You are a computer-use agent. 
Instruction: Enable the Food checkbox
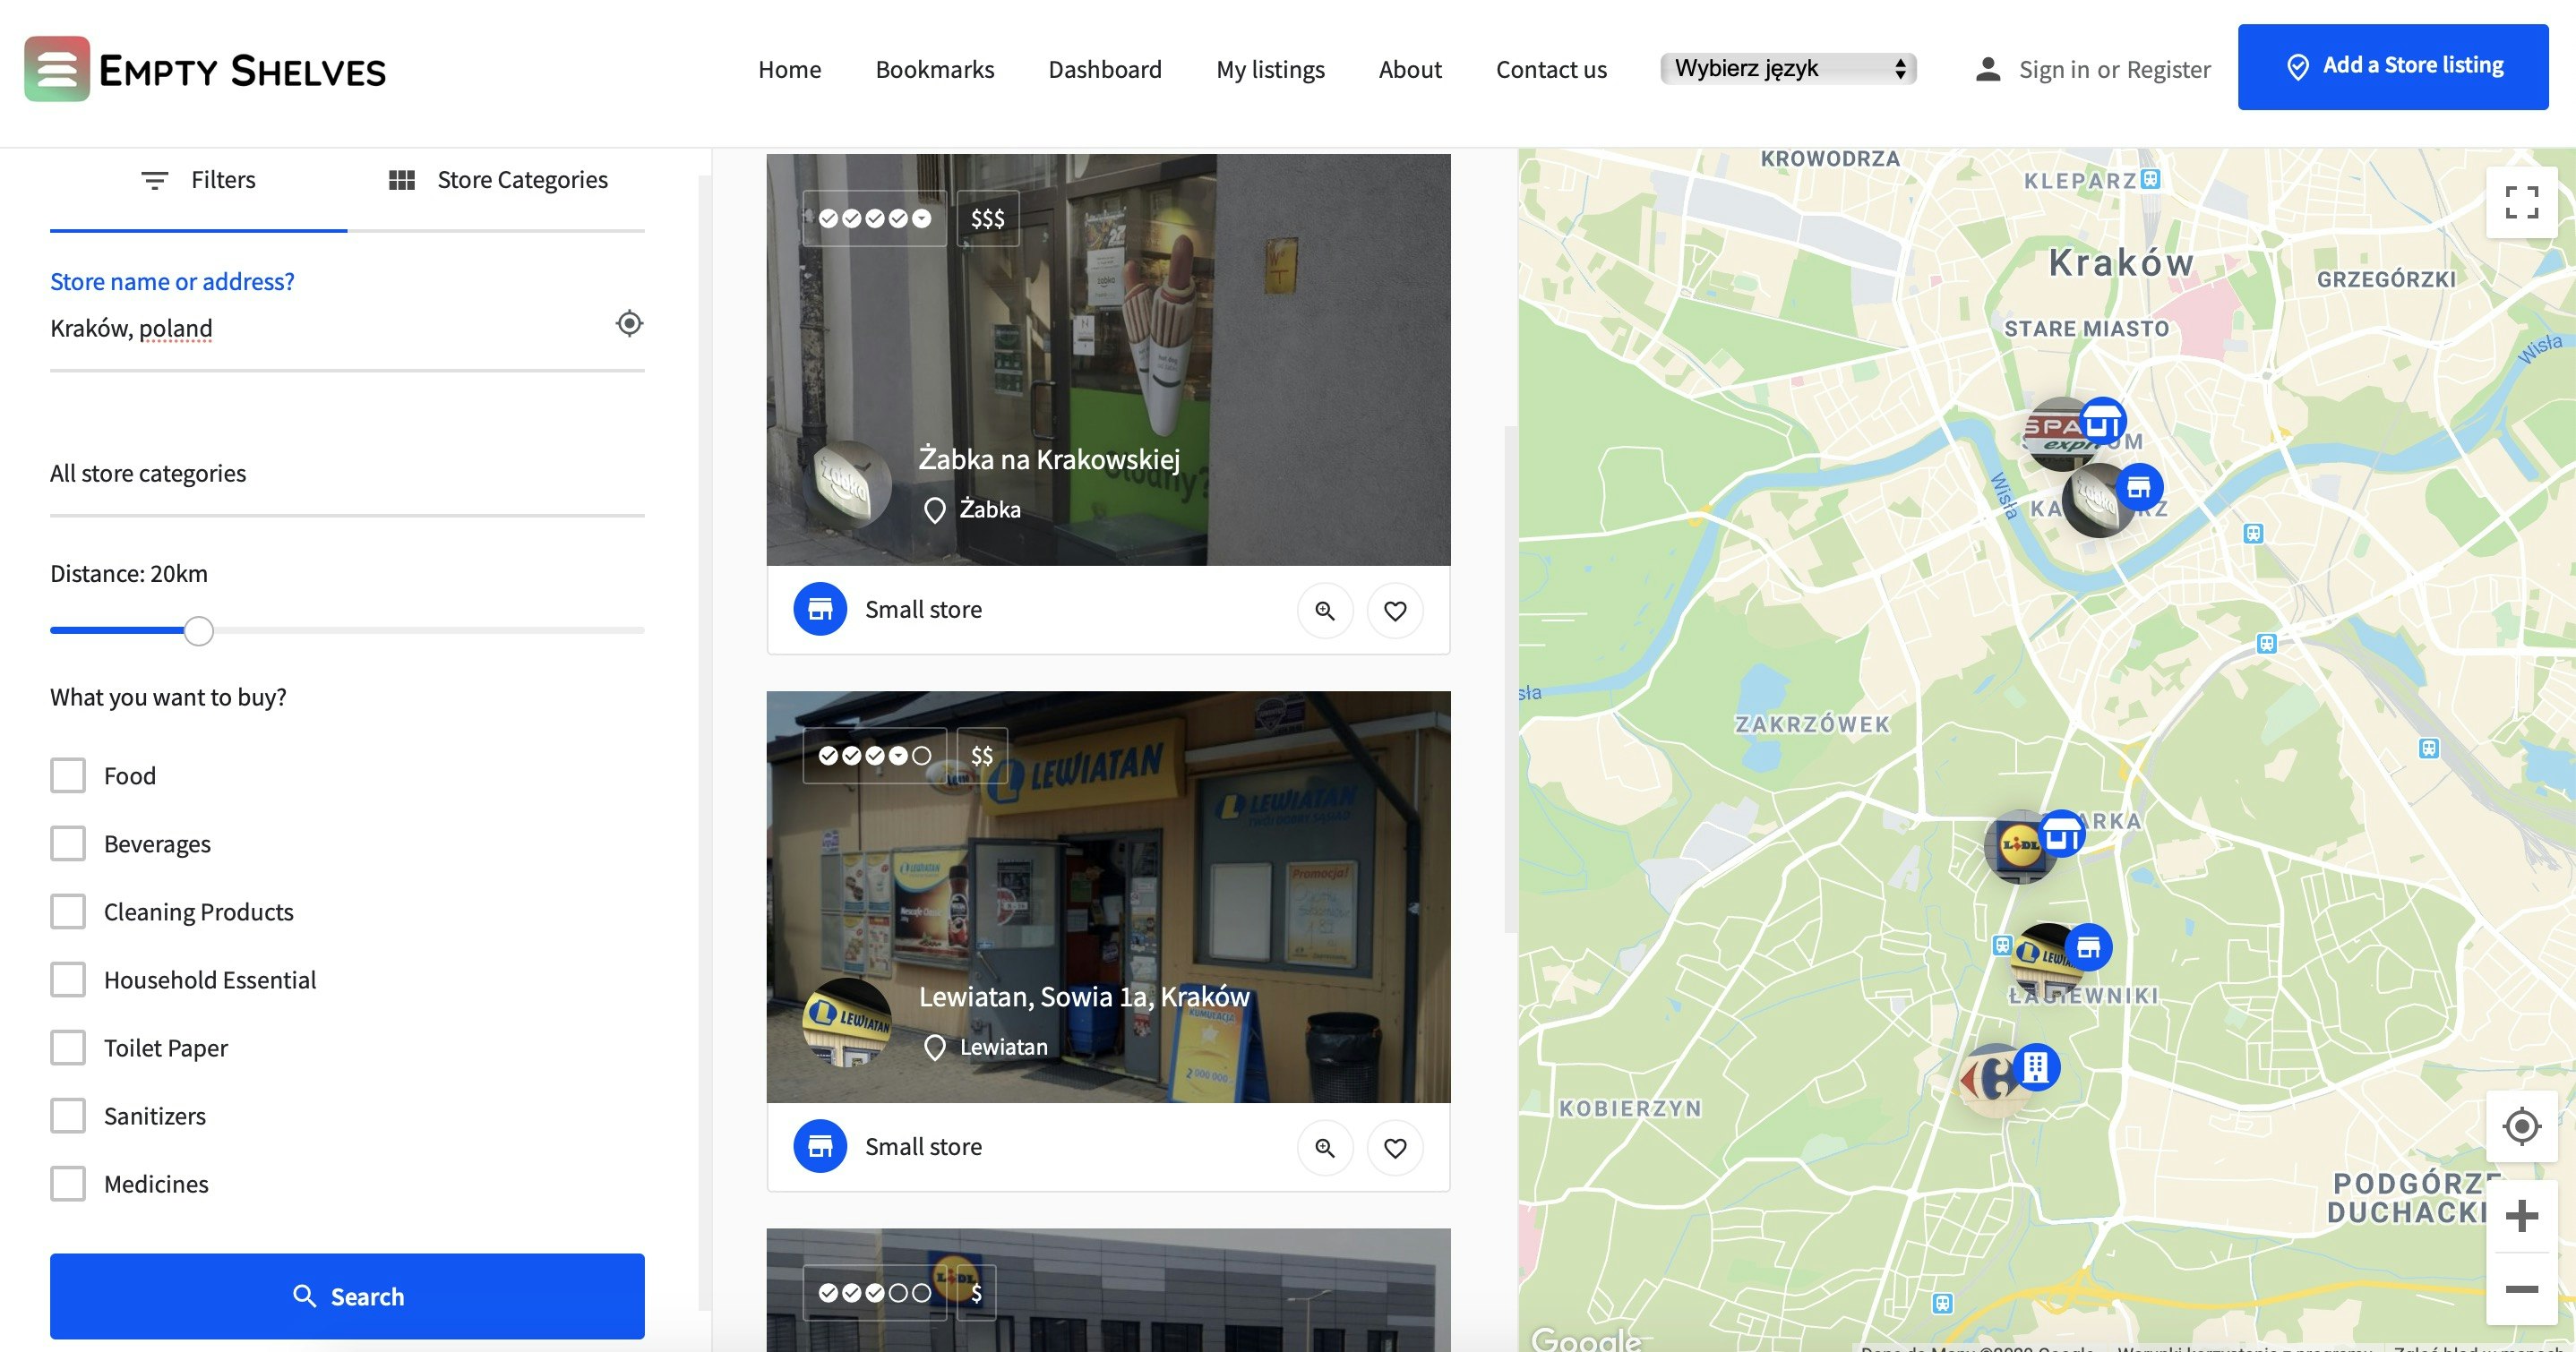pos(68,775)
